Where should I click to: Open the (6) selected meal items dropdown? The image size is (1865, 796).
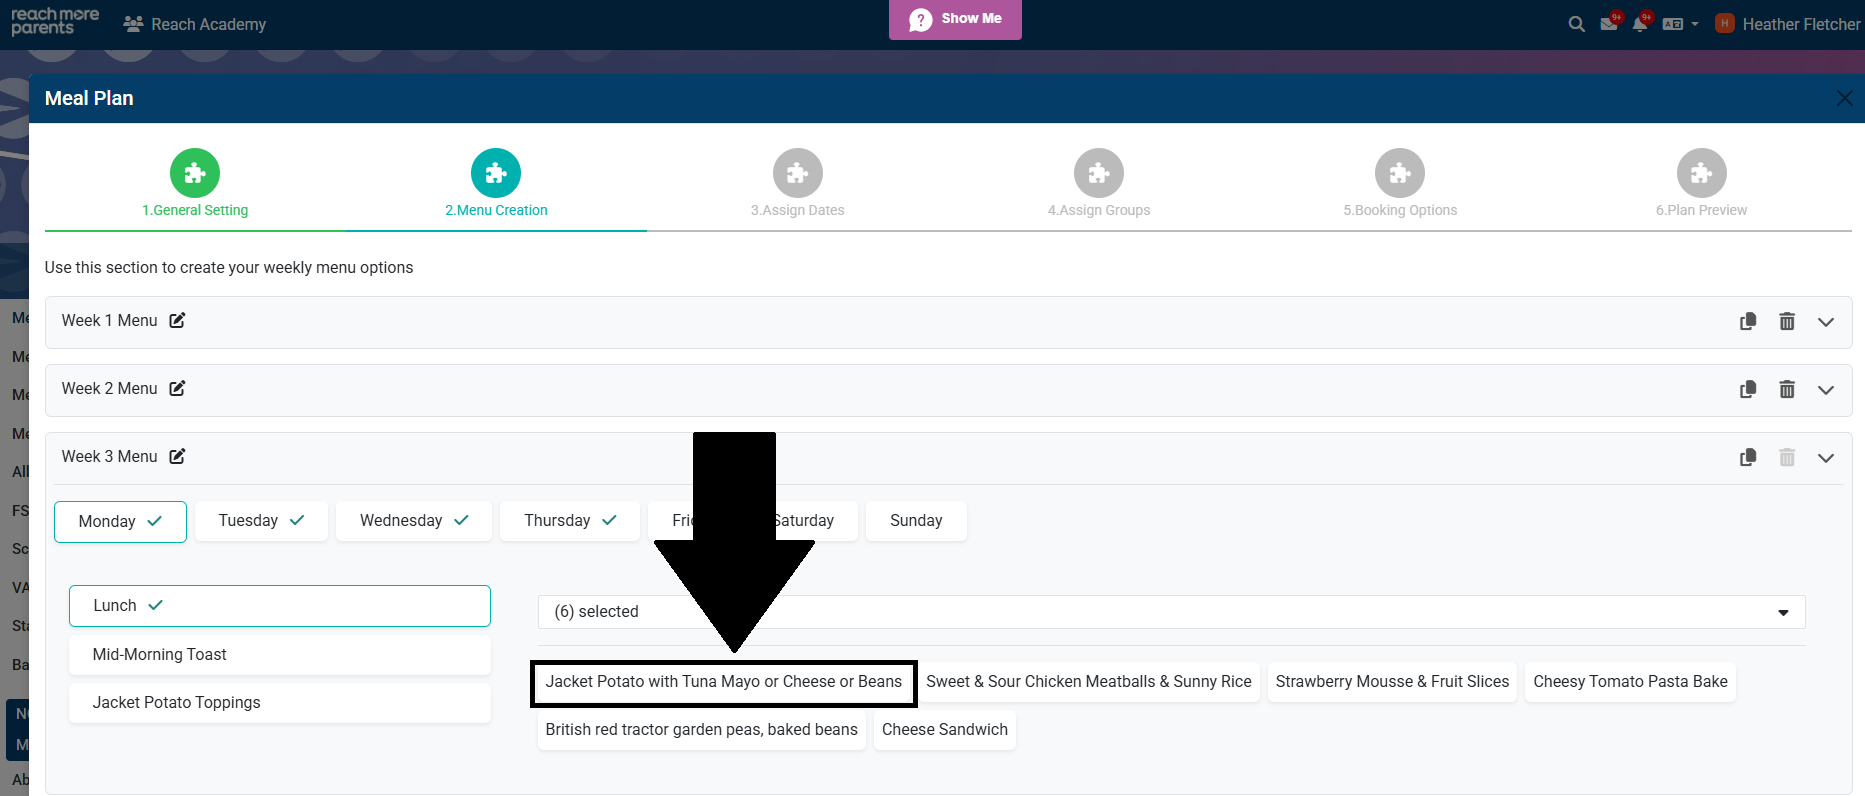[x=1170, y=612]
